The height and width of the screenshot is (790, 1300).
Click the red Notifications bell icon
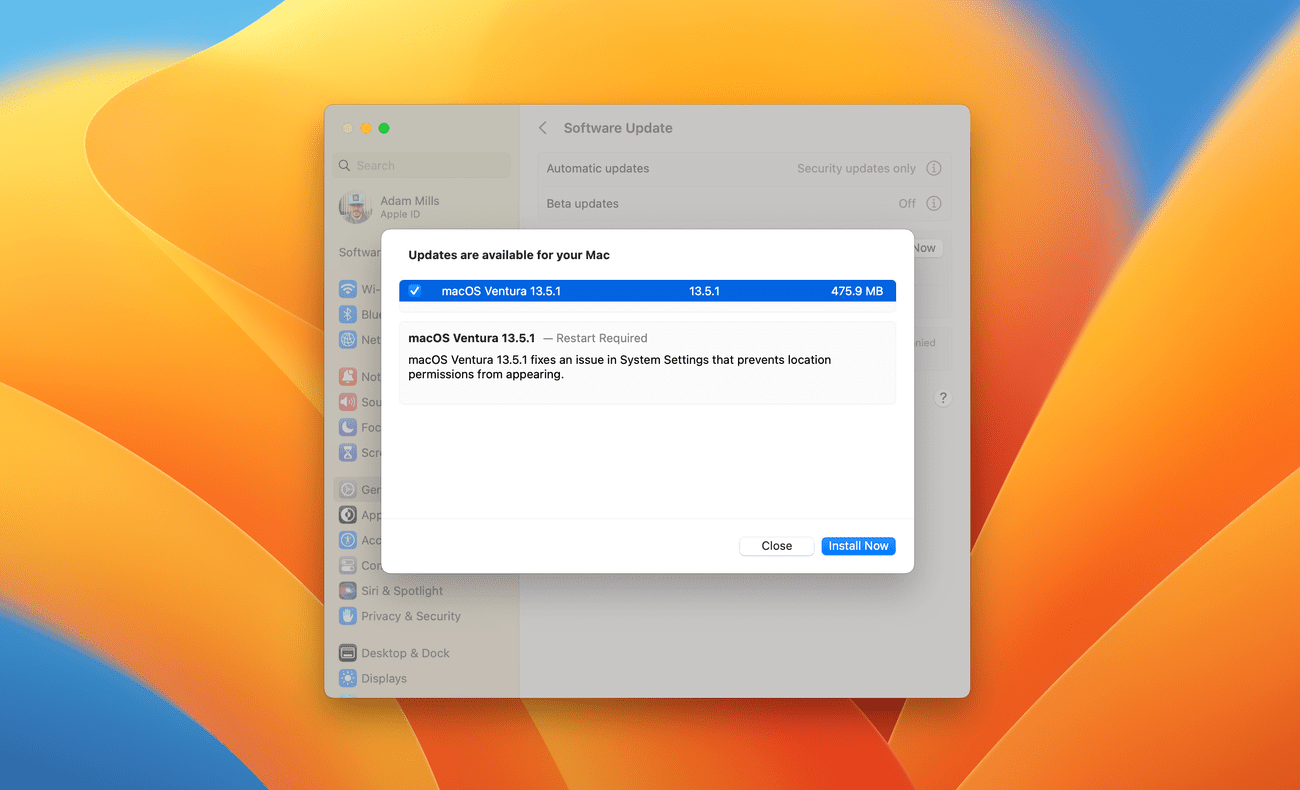click(347, 376)
